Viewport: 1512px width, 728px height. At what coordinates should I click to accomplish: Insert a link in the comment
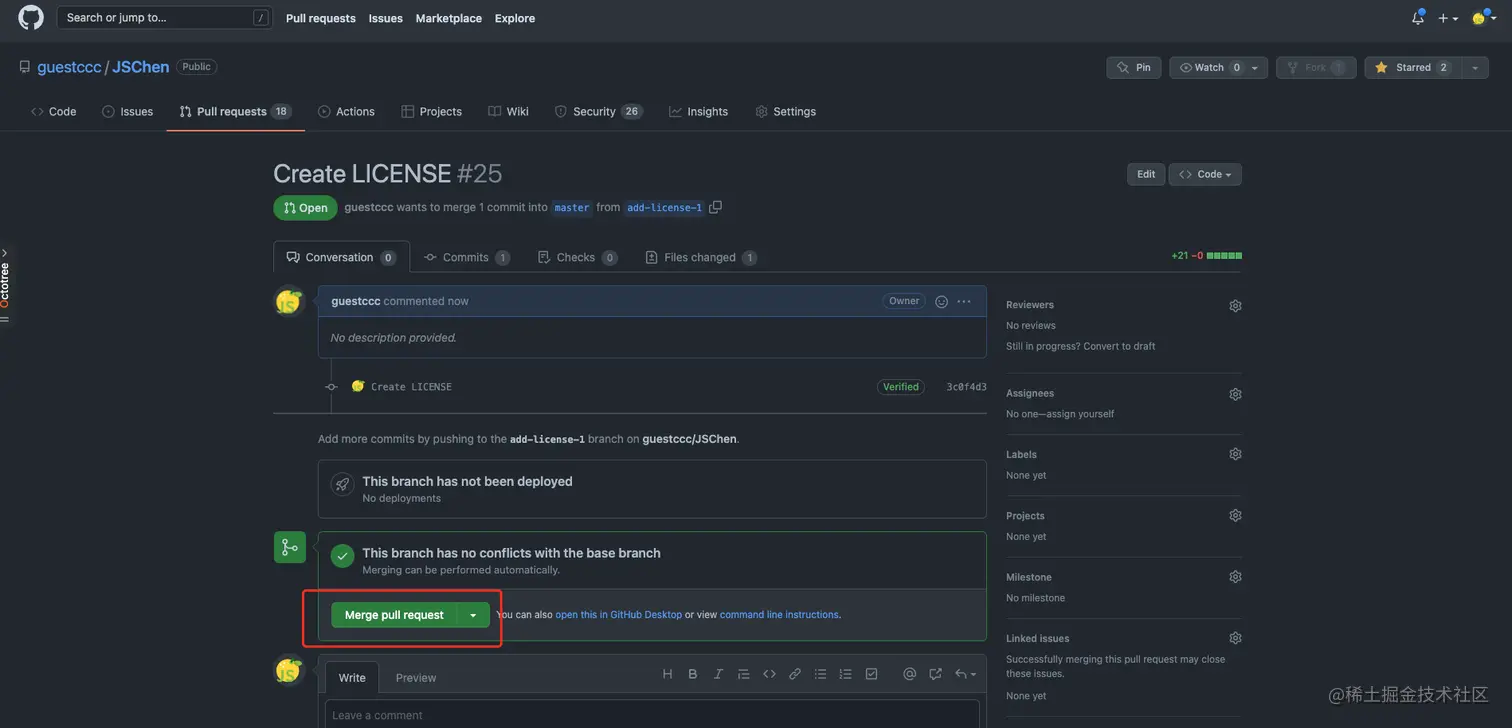coord(795,674)
